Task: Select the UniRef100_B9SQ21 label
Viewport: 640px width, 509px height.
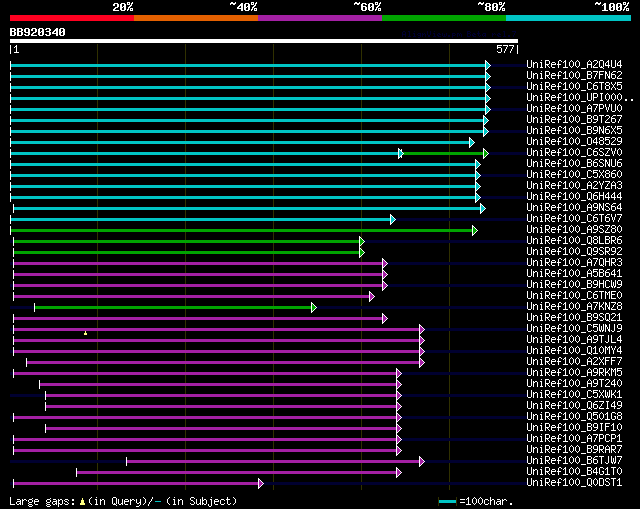Action: point(574,318)
